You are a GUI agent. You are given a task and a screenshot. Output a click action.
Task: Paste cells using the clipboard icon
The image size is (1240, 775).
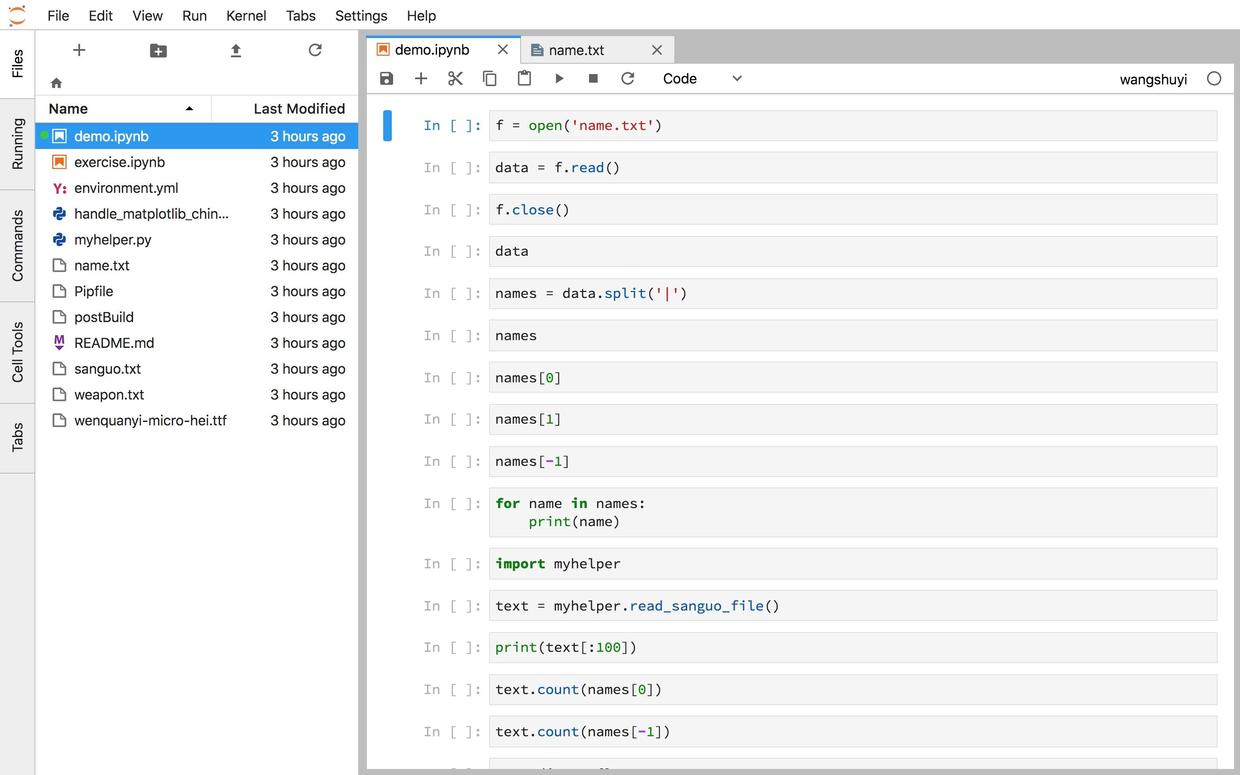[524, 78]
